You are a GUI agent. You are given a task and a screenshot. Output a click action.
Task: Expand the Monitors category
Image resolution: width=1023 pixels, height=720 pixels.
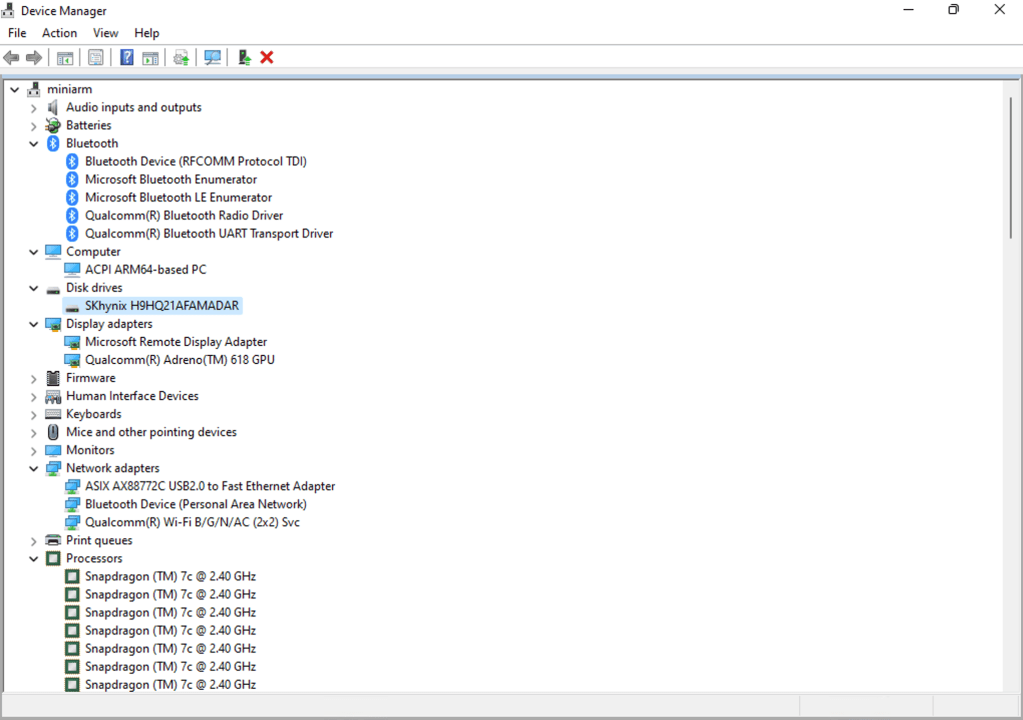click(34, 451)
